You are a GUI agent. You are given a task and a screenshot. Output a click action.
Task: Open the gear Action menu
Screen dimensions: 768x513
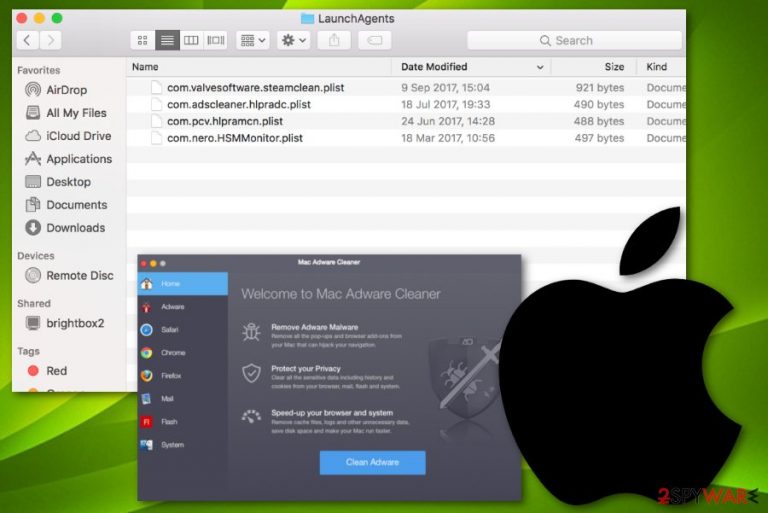tap(293, 40)
